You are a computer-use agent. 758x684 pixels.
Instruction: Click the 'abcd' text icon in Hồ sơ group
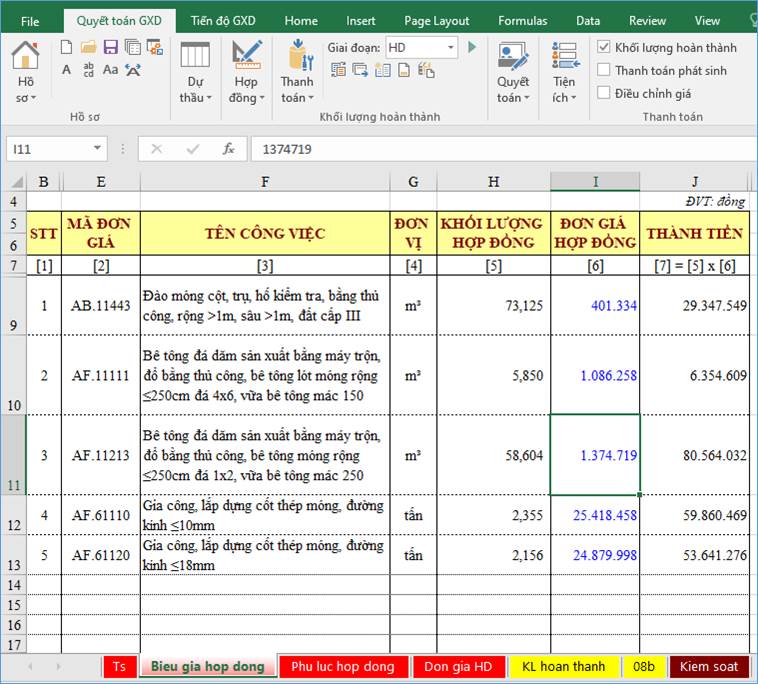coord(88,70)
